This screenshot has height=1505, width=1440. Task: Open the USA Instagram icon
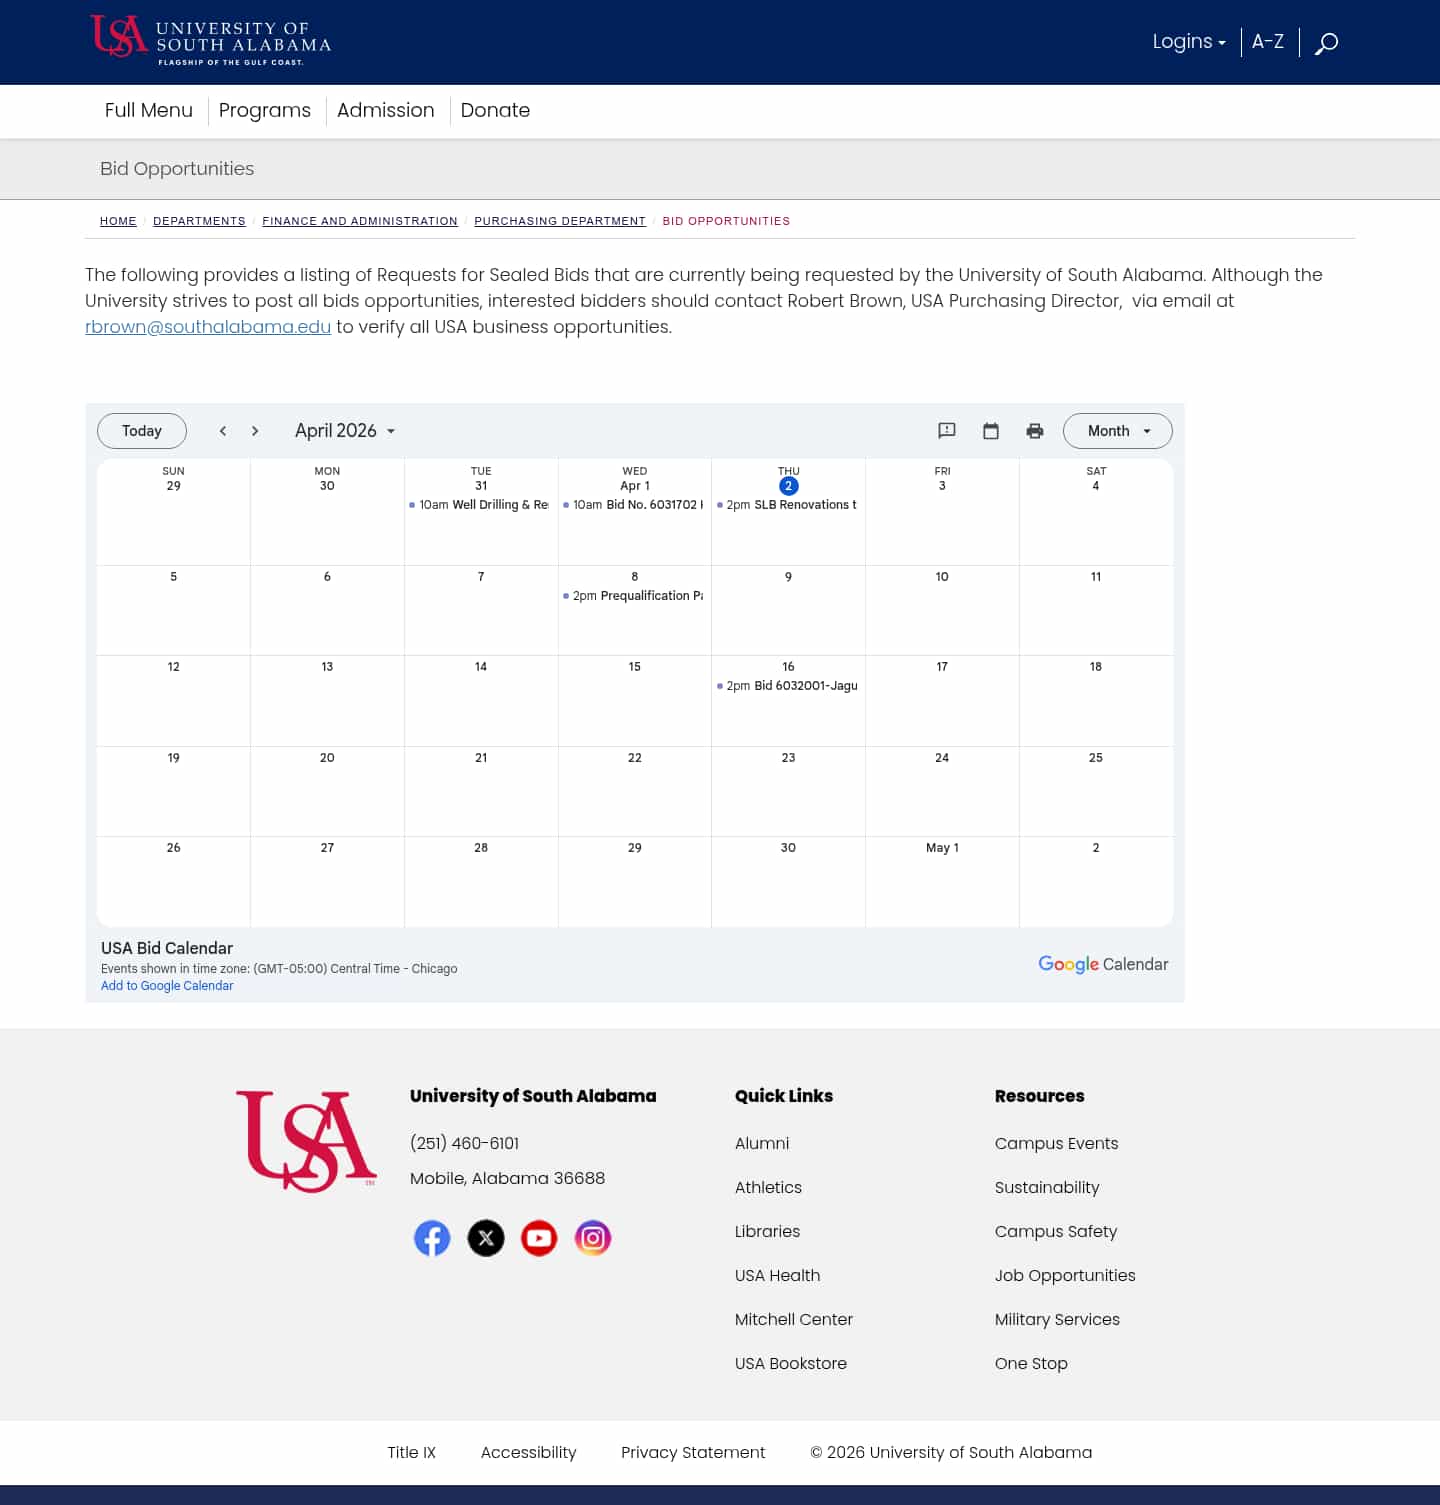[593, 1238]
